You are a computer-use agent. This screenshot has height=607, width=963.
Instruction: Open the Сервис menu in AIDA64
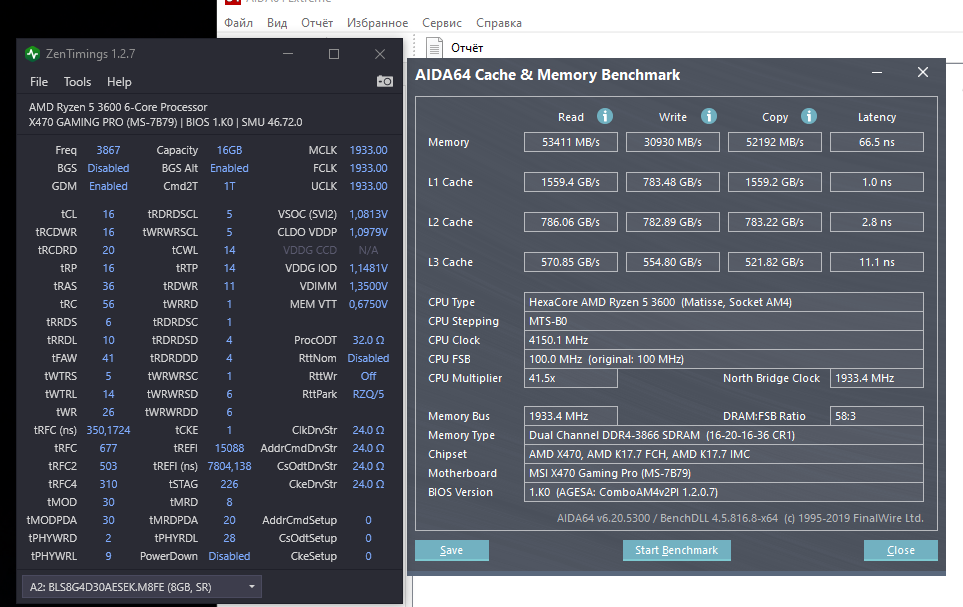[x=442, y=23]
